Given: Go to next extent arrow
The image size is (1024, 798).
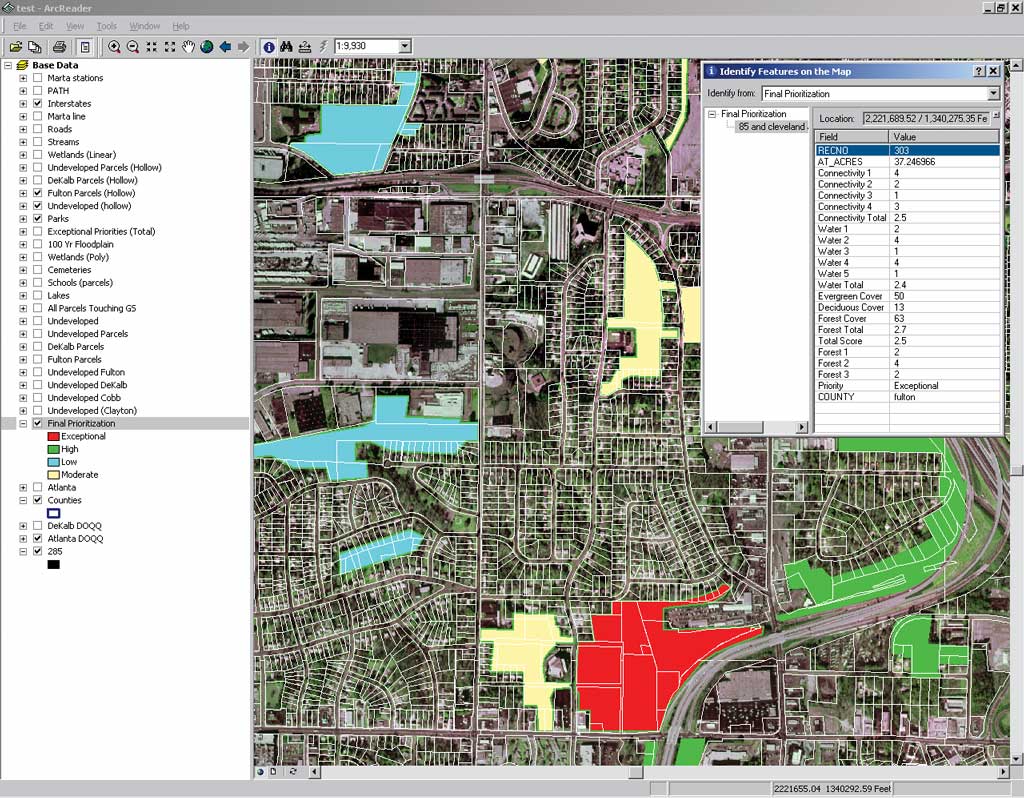Looking at the screenshot, I should 244,46.
